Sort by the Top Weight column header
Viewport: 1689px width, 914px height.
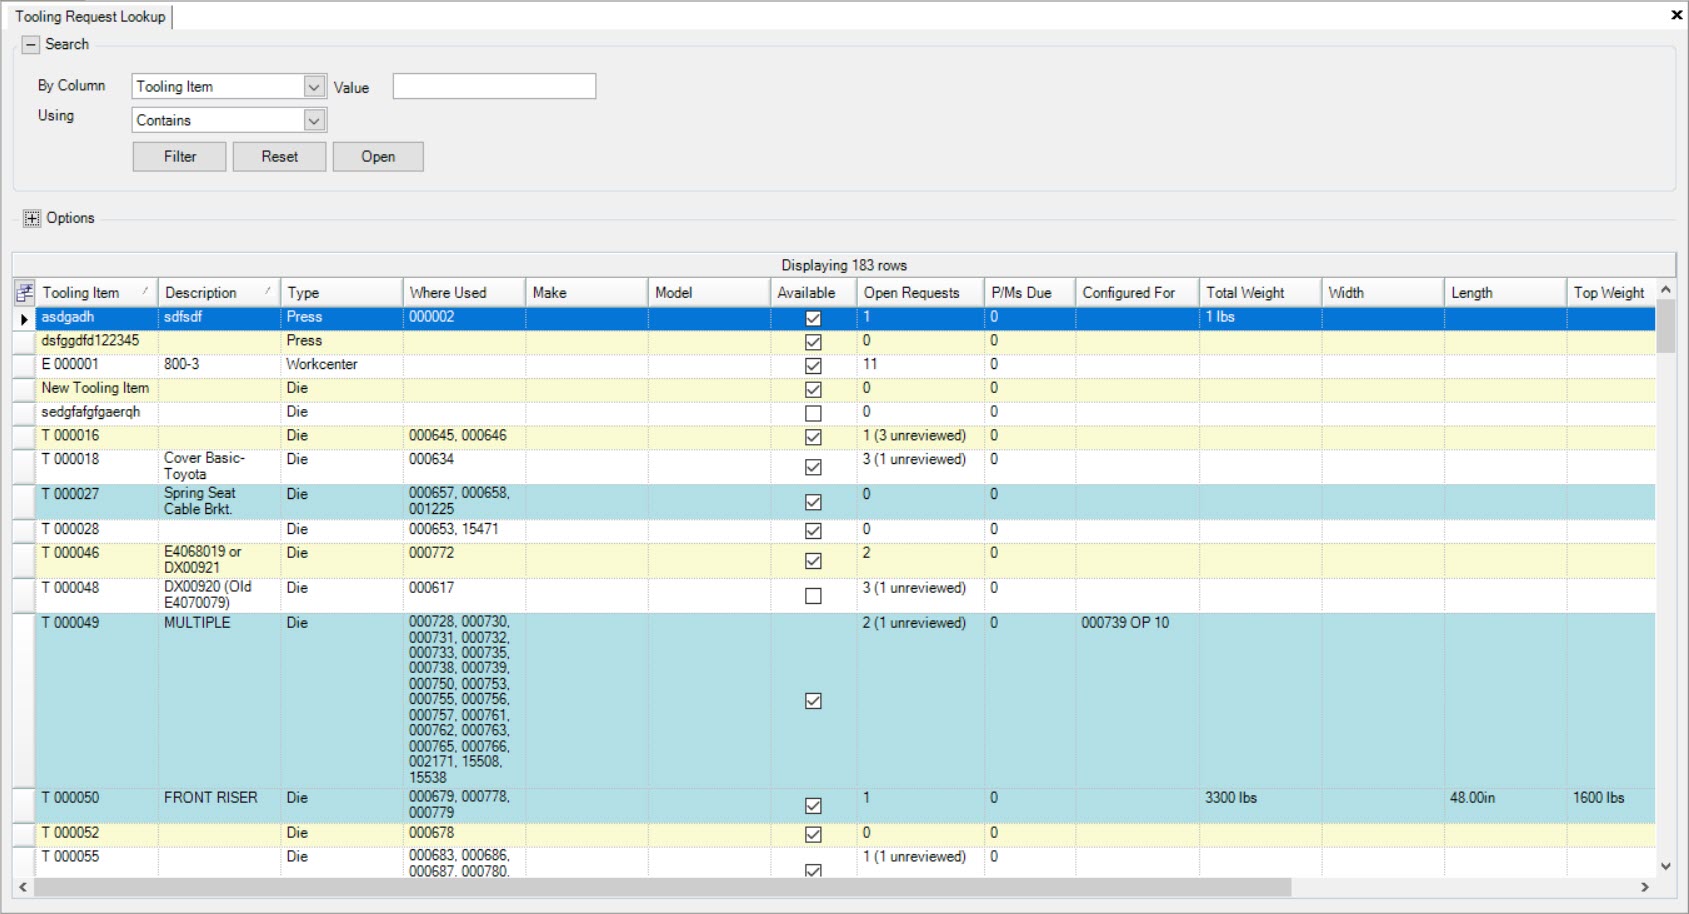[1612, 293]
